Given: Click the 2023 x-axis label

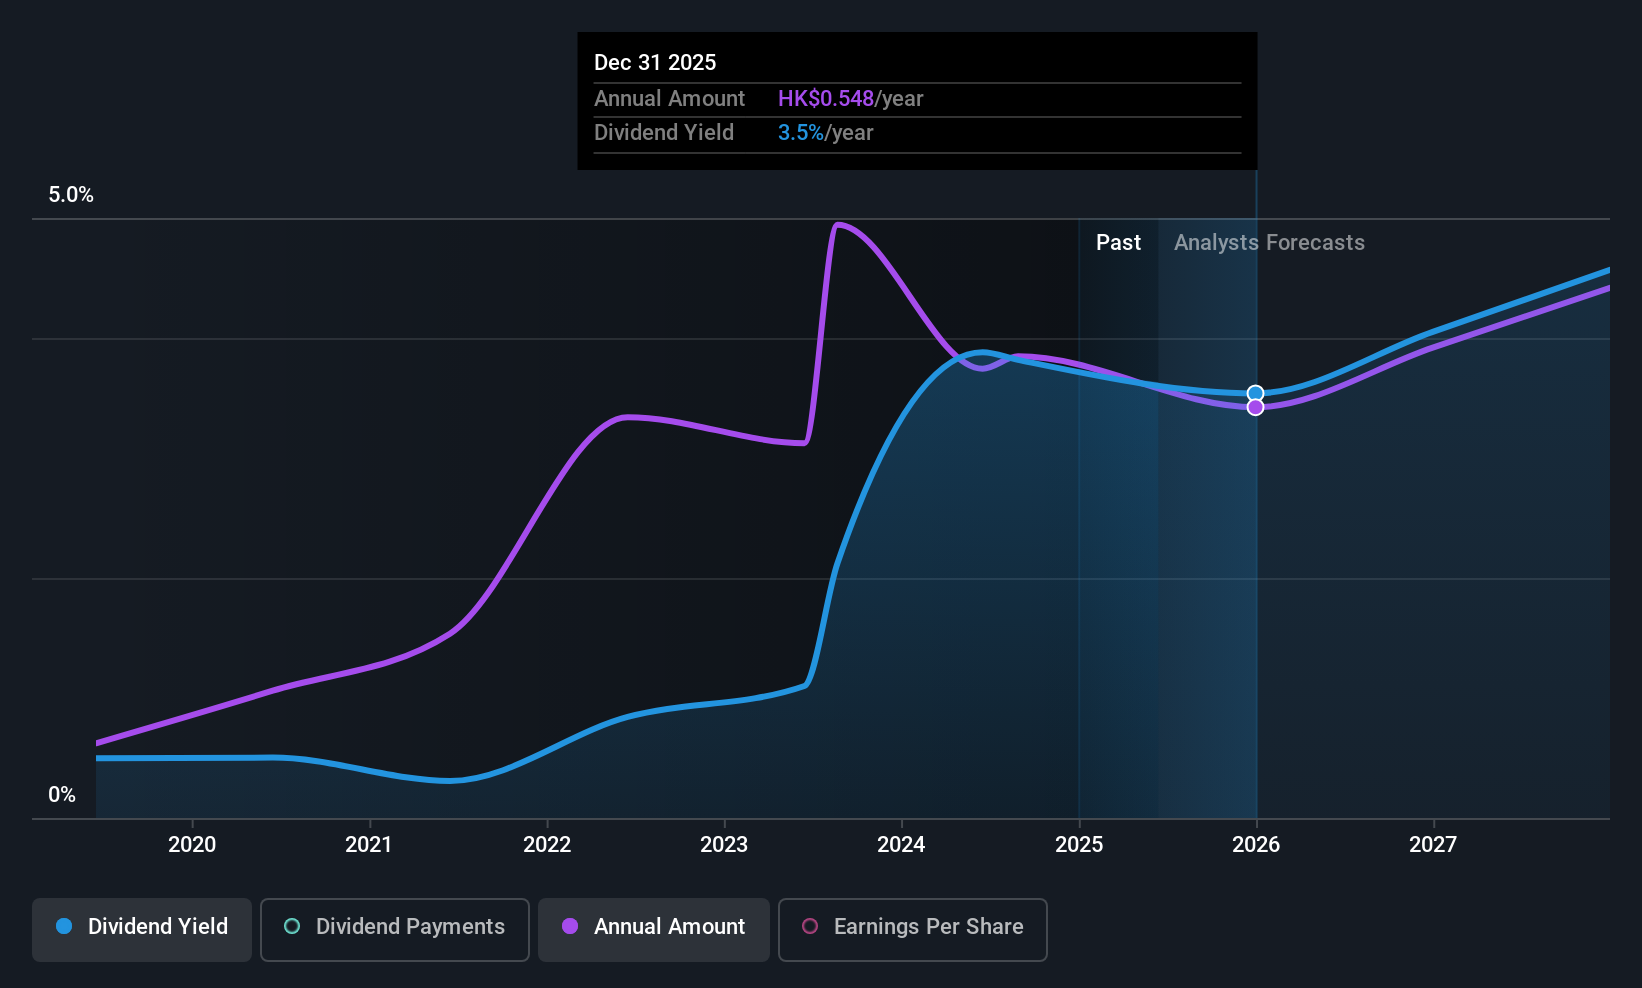Looking at the screenshot, I should pos(724,844).
